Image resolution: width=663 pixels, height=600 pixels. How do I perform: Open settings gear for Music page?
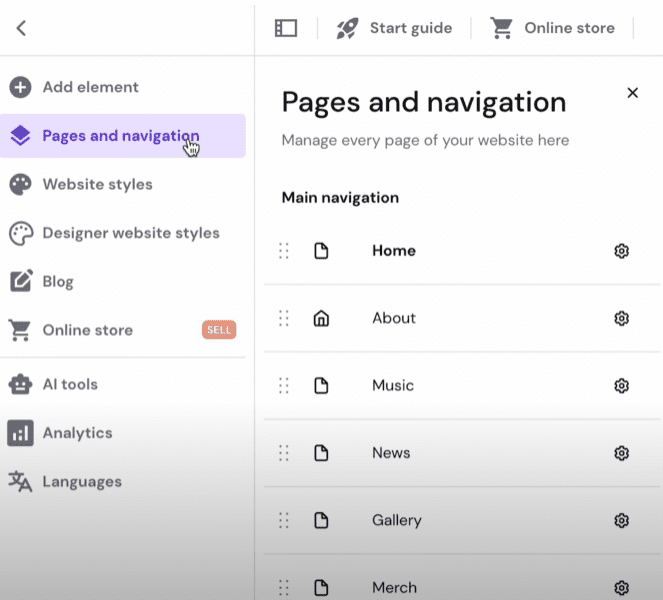coord(621,386)
